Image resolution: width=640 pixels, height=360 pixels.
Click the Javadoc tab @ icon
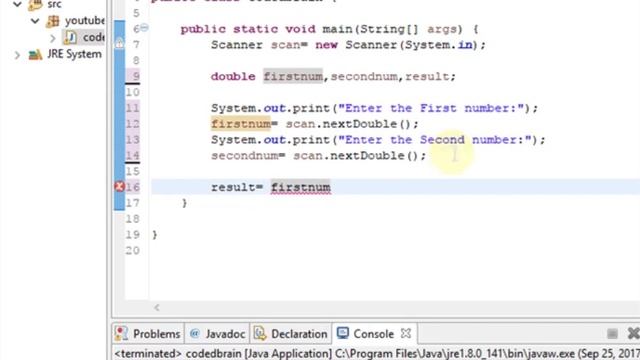tap(195, 333)
